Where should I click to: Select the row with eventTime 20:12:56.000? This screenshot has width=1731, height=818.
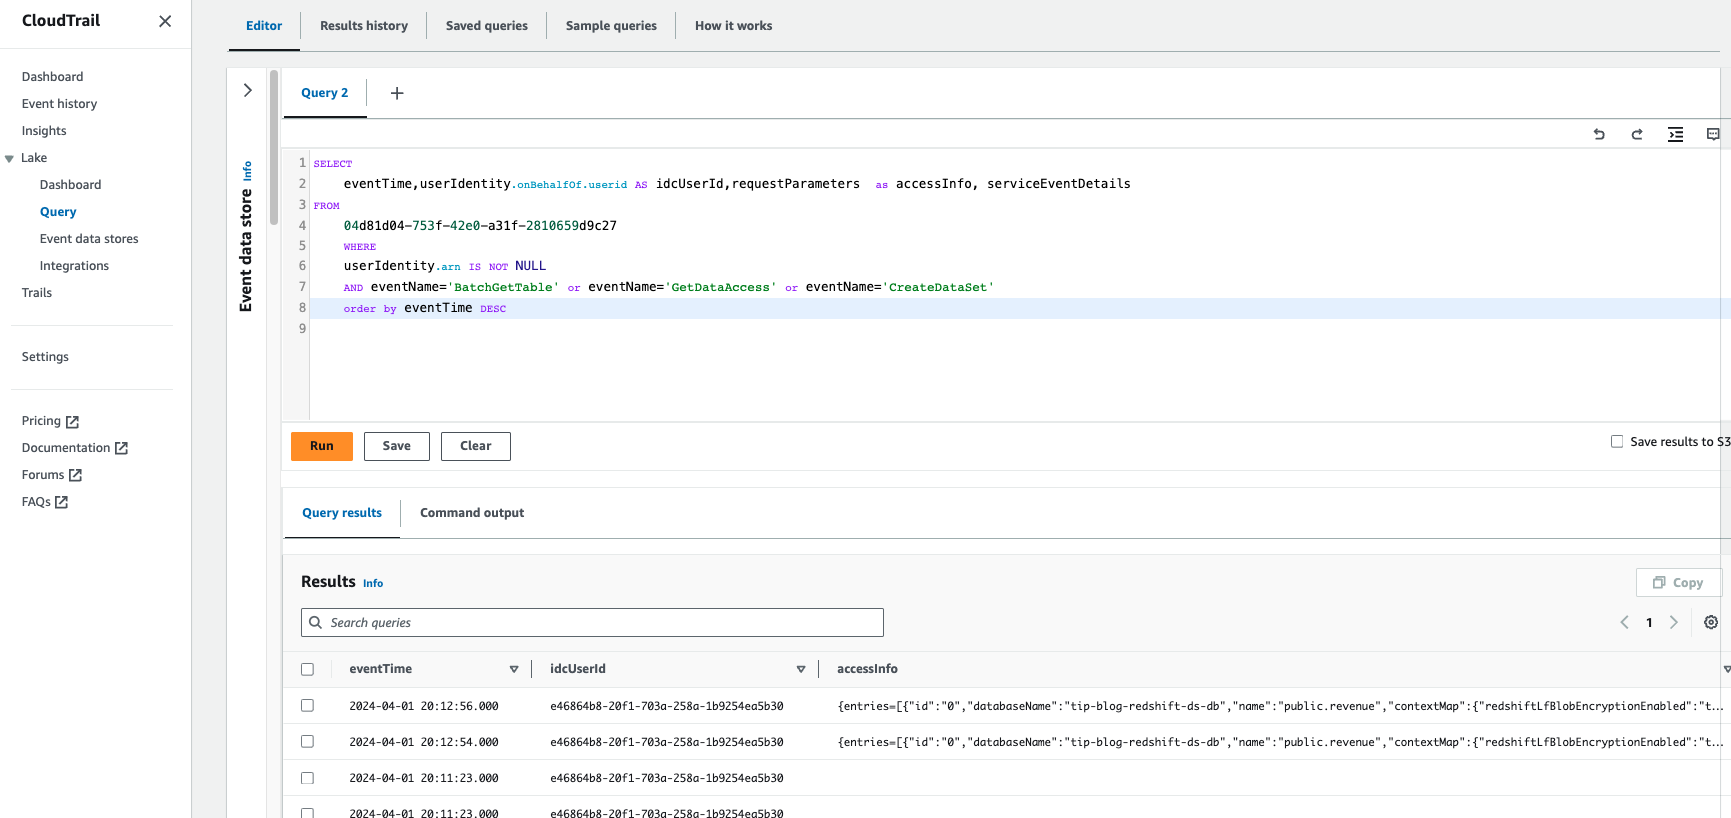(307, 705)
